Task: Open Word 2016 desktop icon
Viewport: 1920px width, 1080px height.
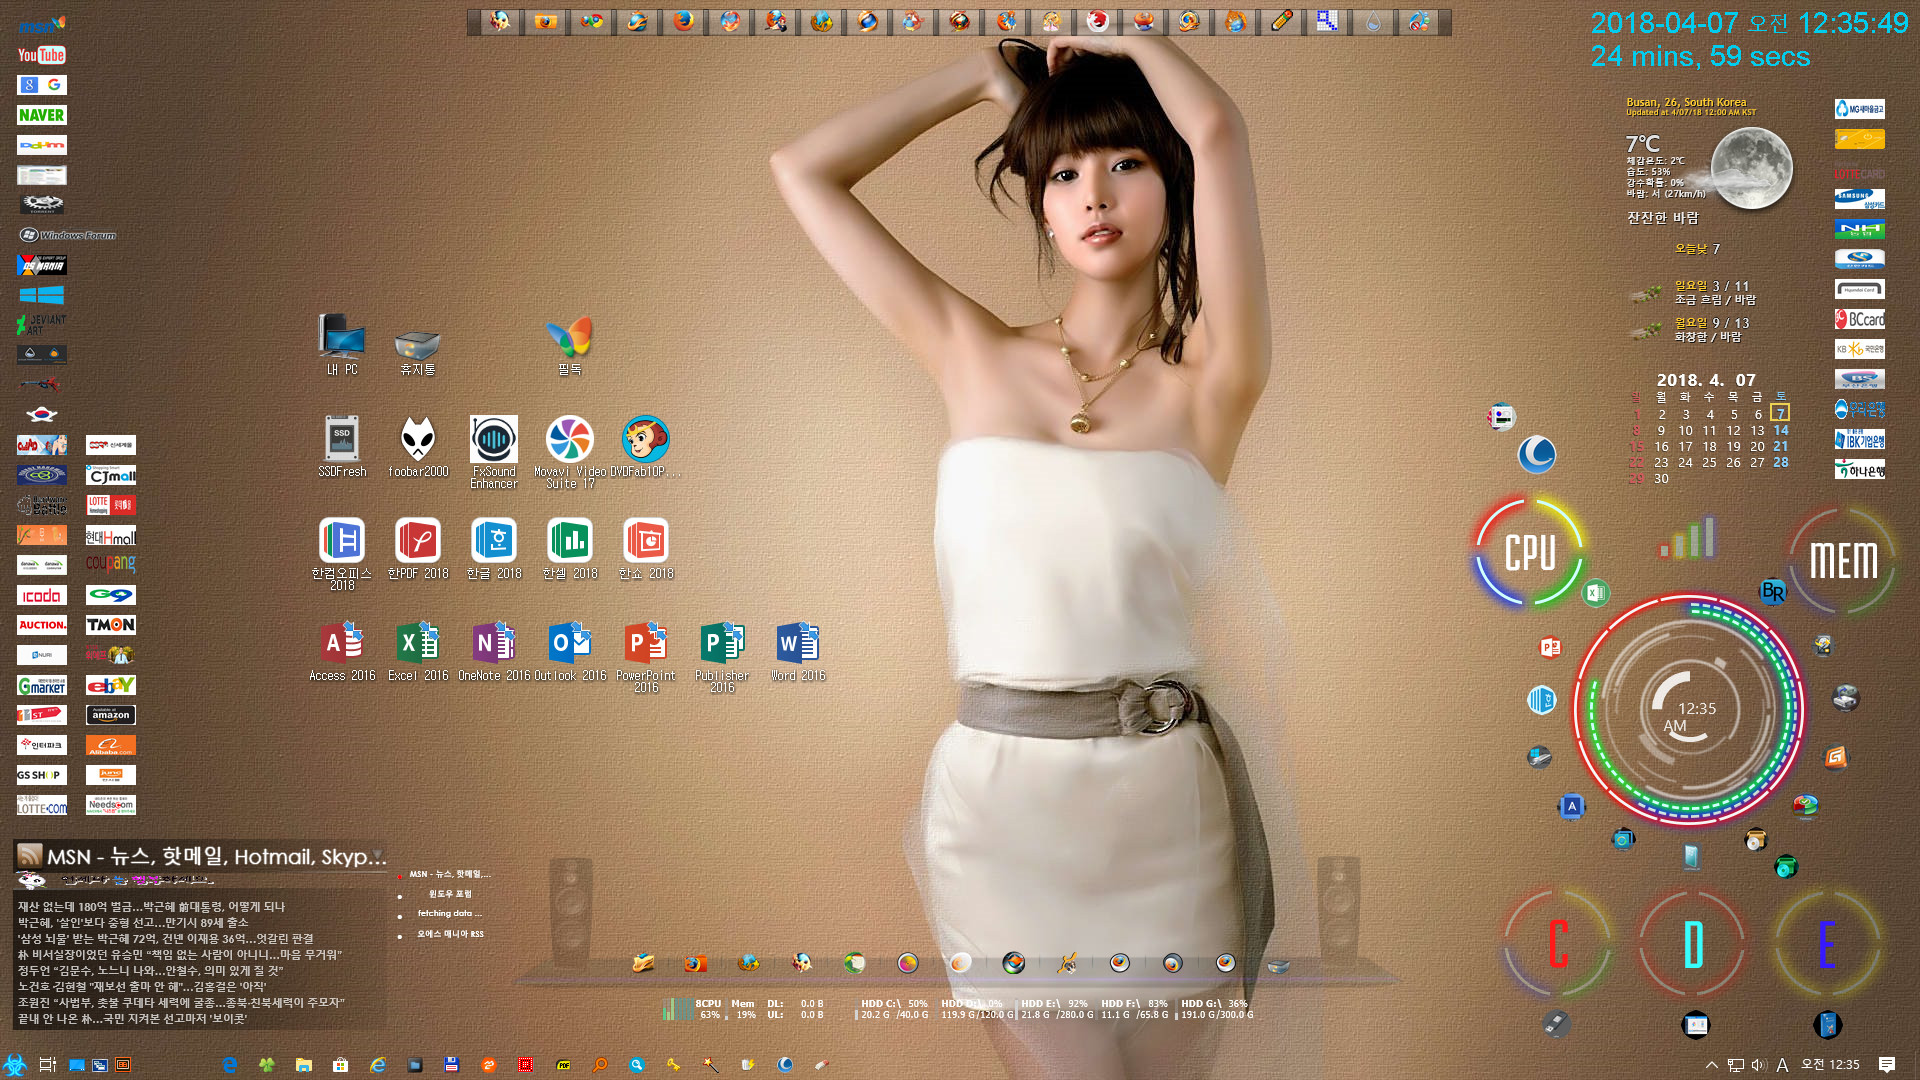Action: (798, 651)
